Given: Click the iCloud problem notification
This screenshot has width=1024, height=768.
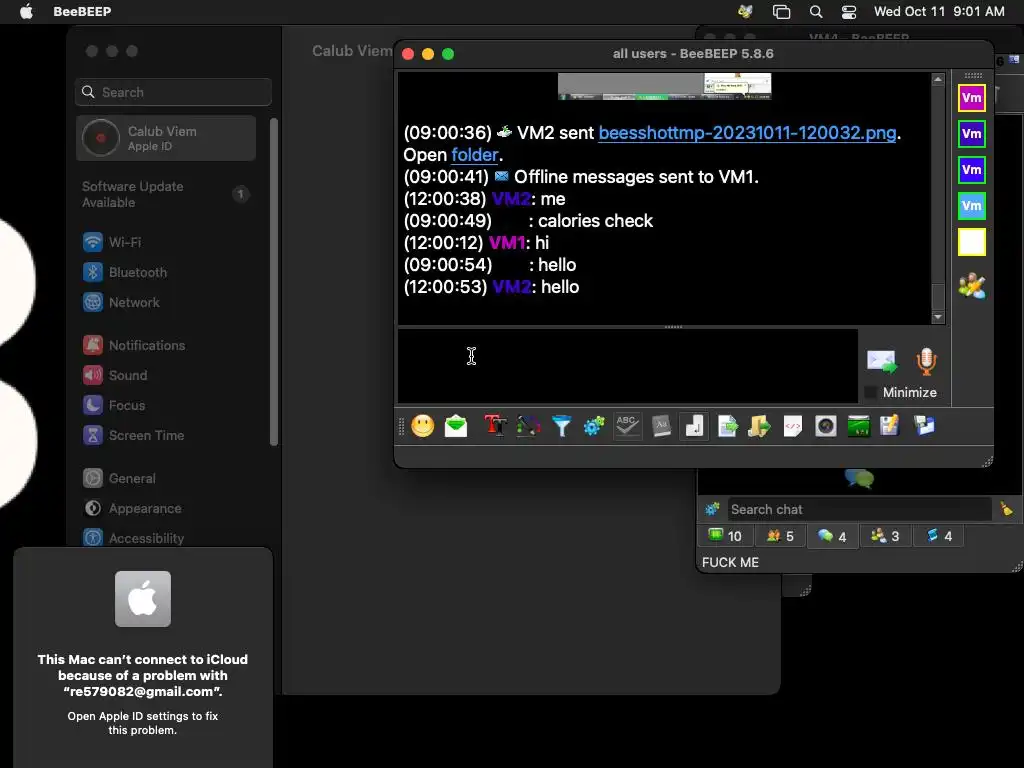Looking at the screenshot, I should [x=143, y=658].
